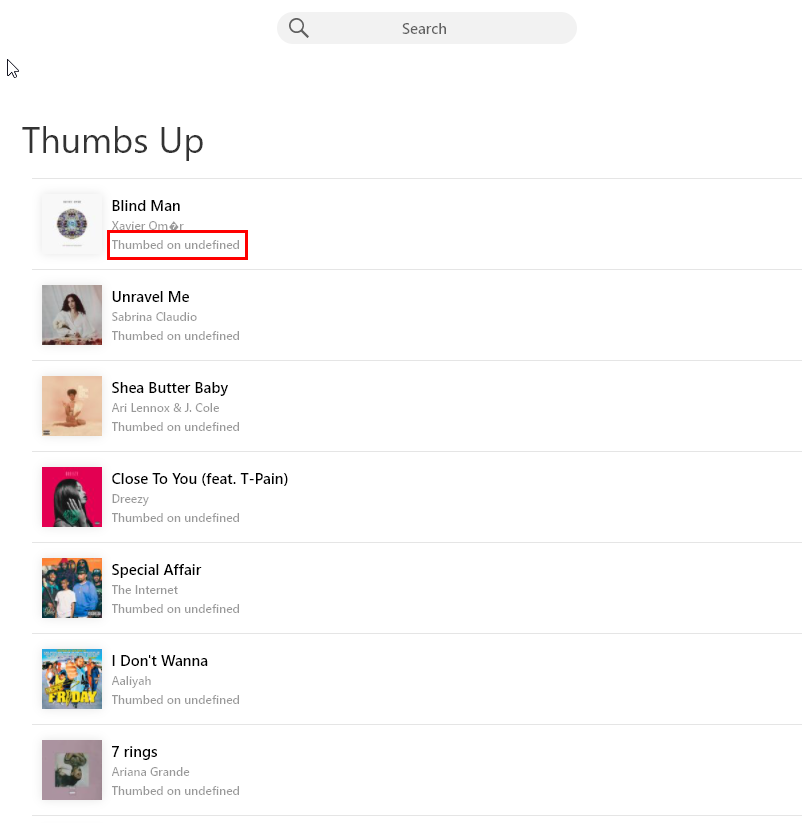Click the 7 rings album artwork

[x=72, y=770]
